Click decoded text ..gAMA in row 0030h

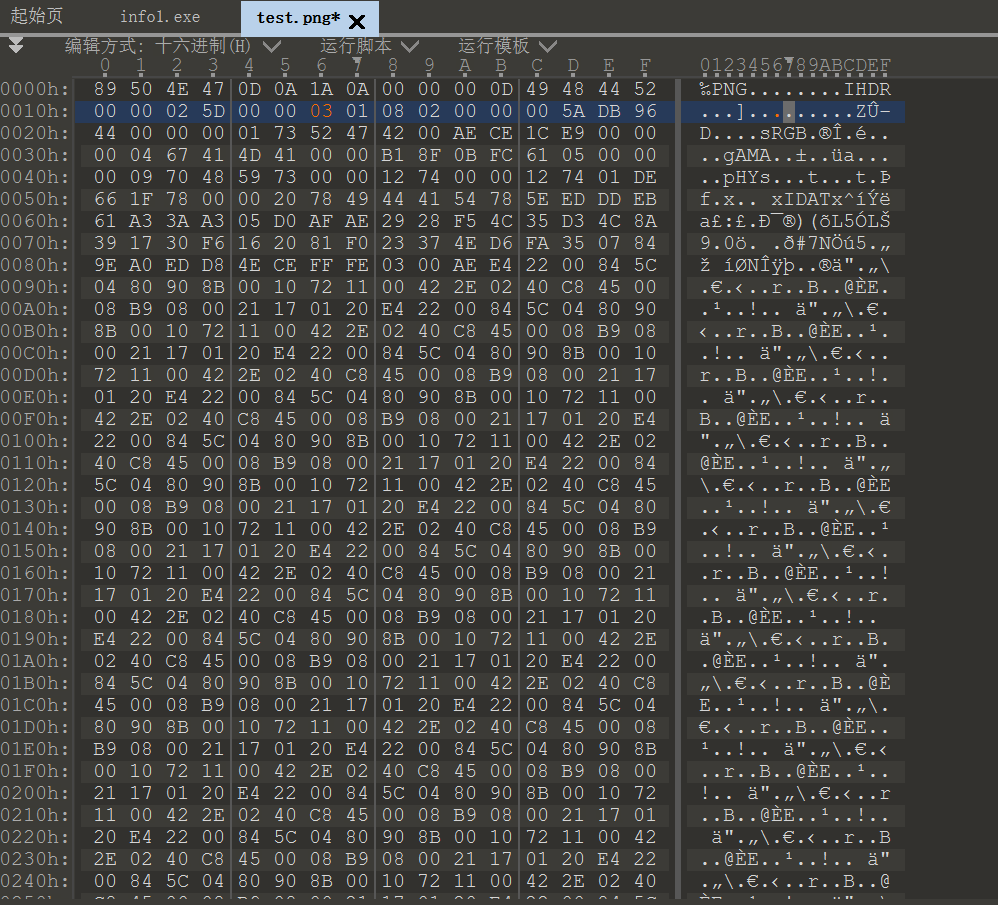735,155
